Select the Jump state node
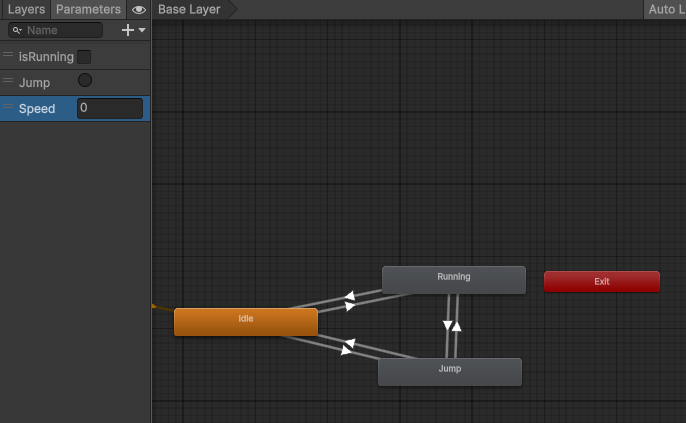This screenshot has width=686, height=423. (450, 372)
